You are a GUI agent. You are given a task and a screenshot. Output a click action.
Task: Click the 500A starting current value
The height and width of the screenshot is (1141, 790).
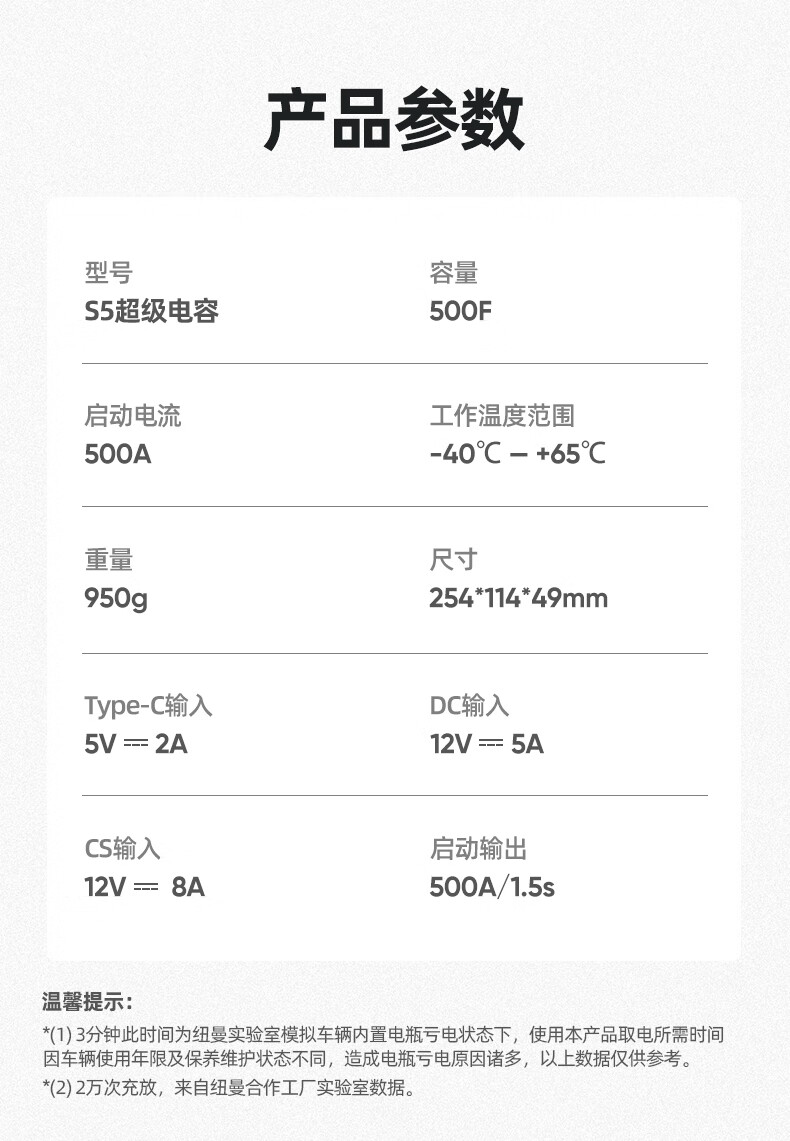(x=118, y=454)
